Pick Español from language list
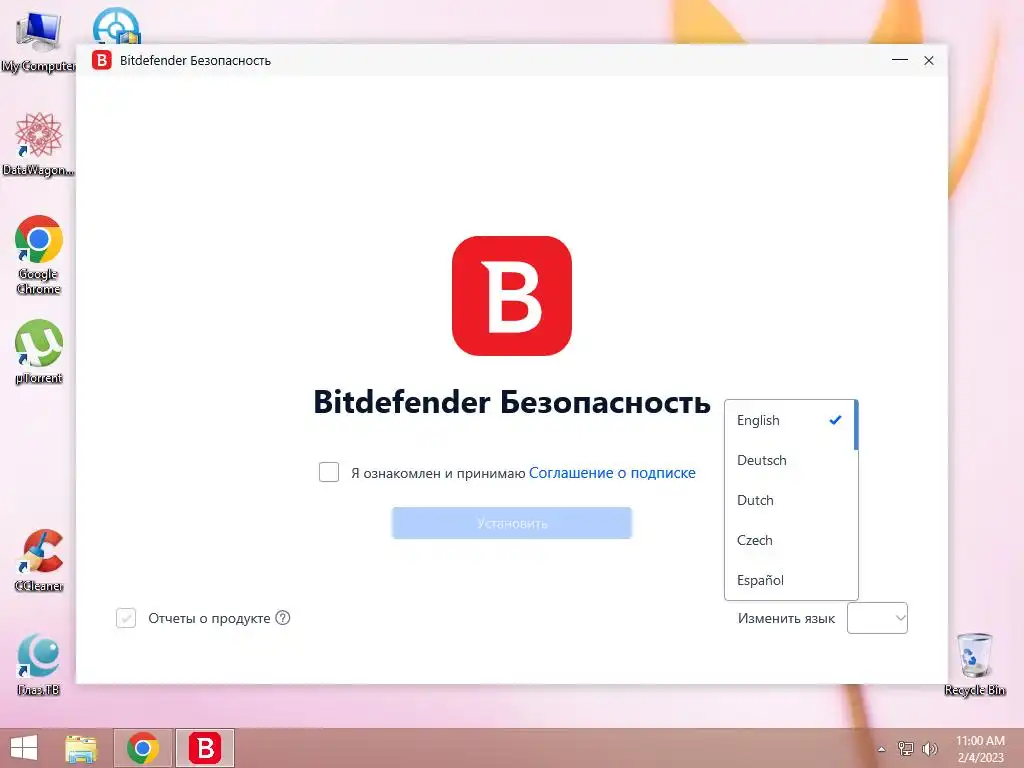1024x768 pixels. [x=790, y=580]
